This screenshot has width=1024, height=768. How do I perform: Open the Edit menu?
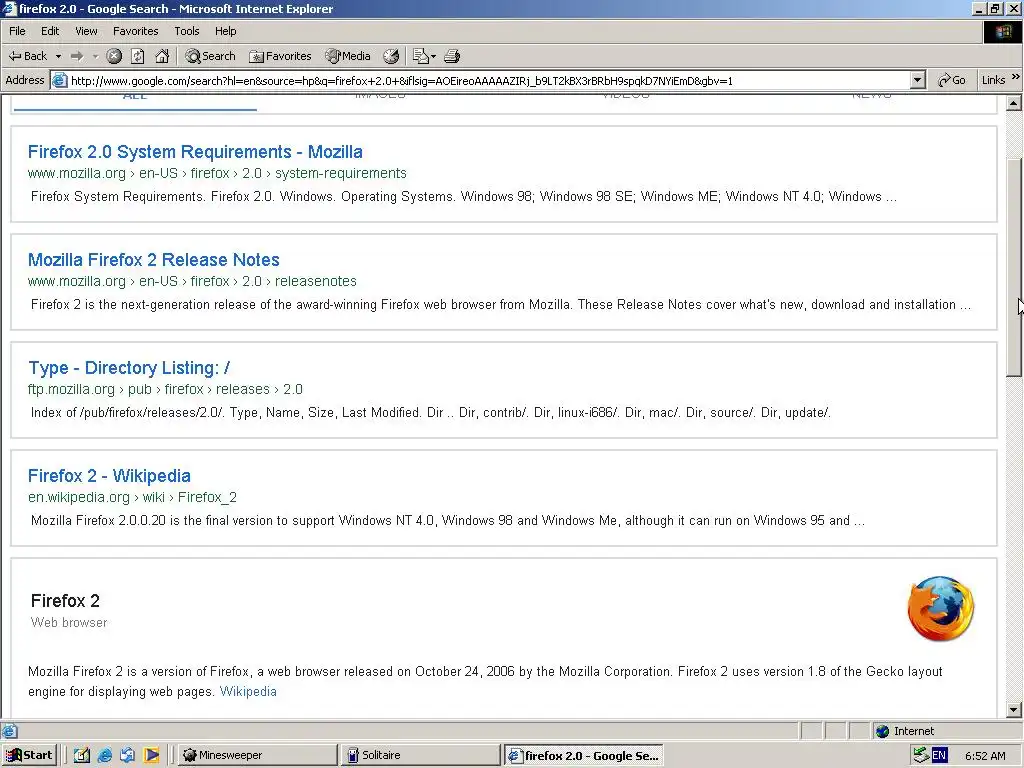(x=50, y=31)
